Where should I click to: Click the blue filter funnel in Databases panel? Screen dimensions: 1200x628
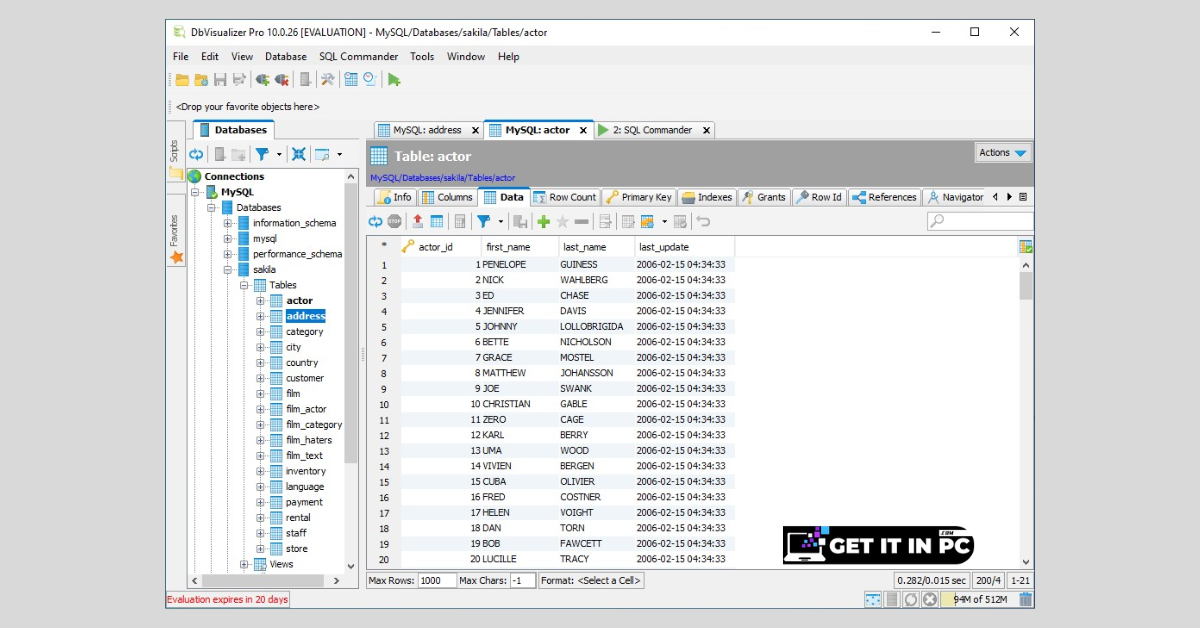point(262,155)
